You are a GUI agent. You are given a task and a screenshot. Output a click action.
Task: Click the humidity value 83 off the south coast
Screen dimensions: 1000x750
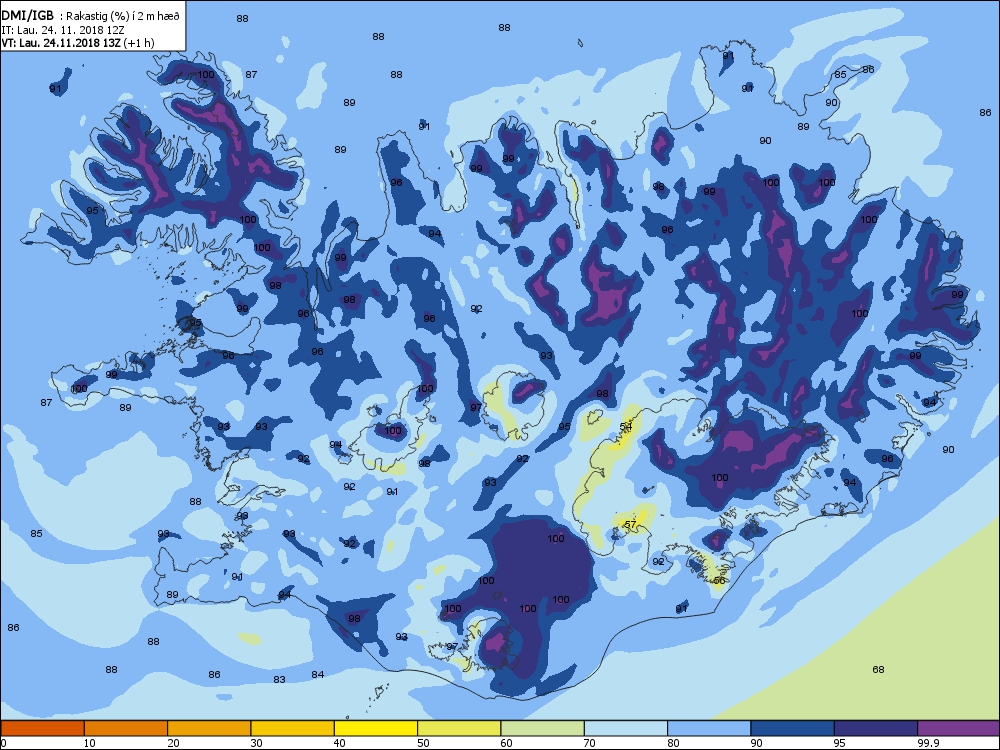pyautogui.click(x=279, y=680)
